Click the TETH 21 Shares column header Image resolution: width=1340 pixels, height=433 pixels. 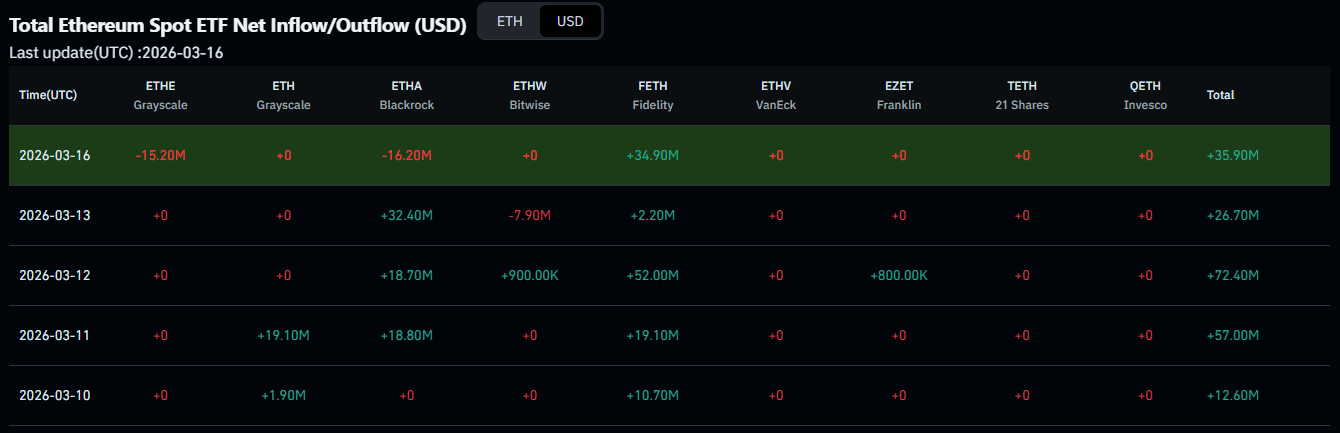click(x=1022, y=95)
